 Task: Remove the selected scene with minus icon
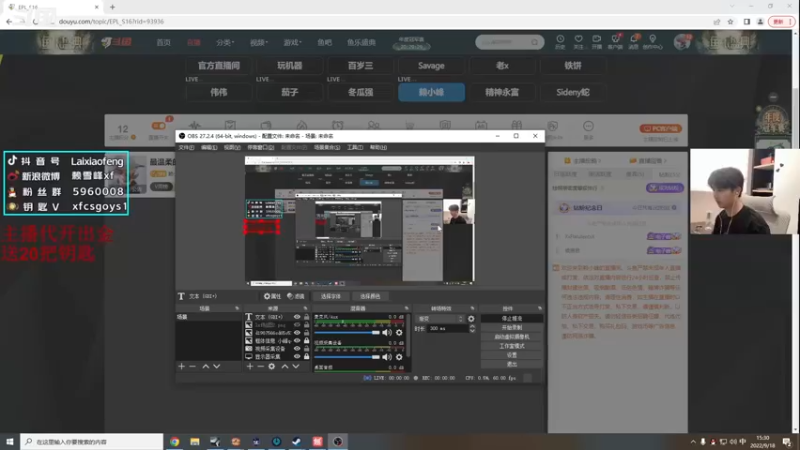[192, 366]
